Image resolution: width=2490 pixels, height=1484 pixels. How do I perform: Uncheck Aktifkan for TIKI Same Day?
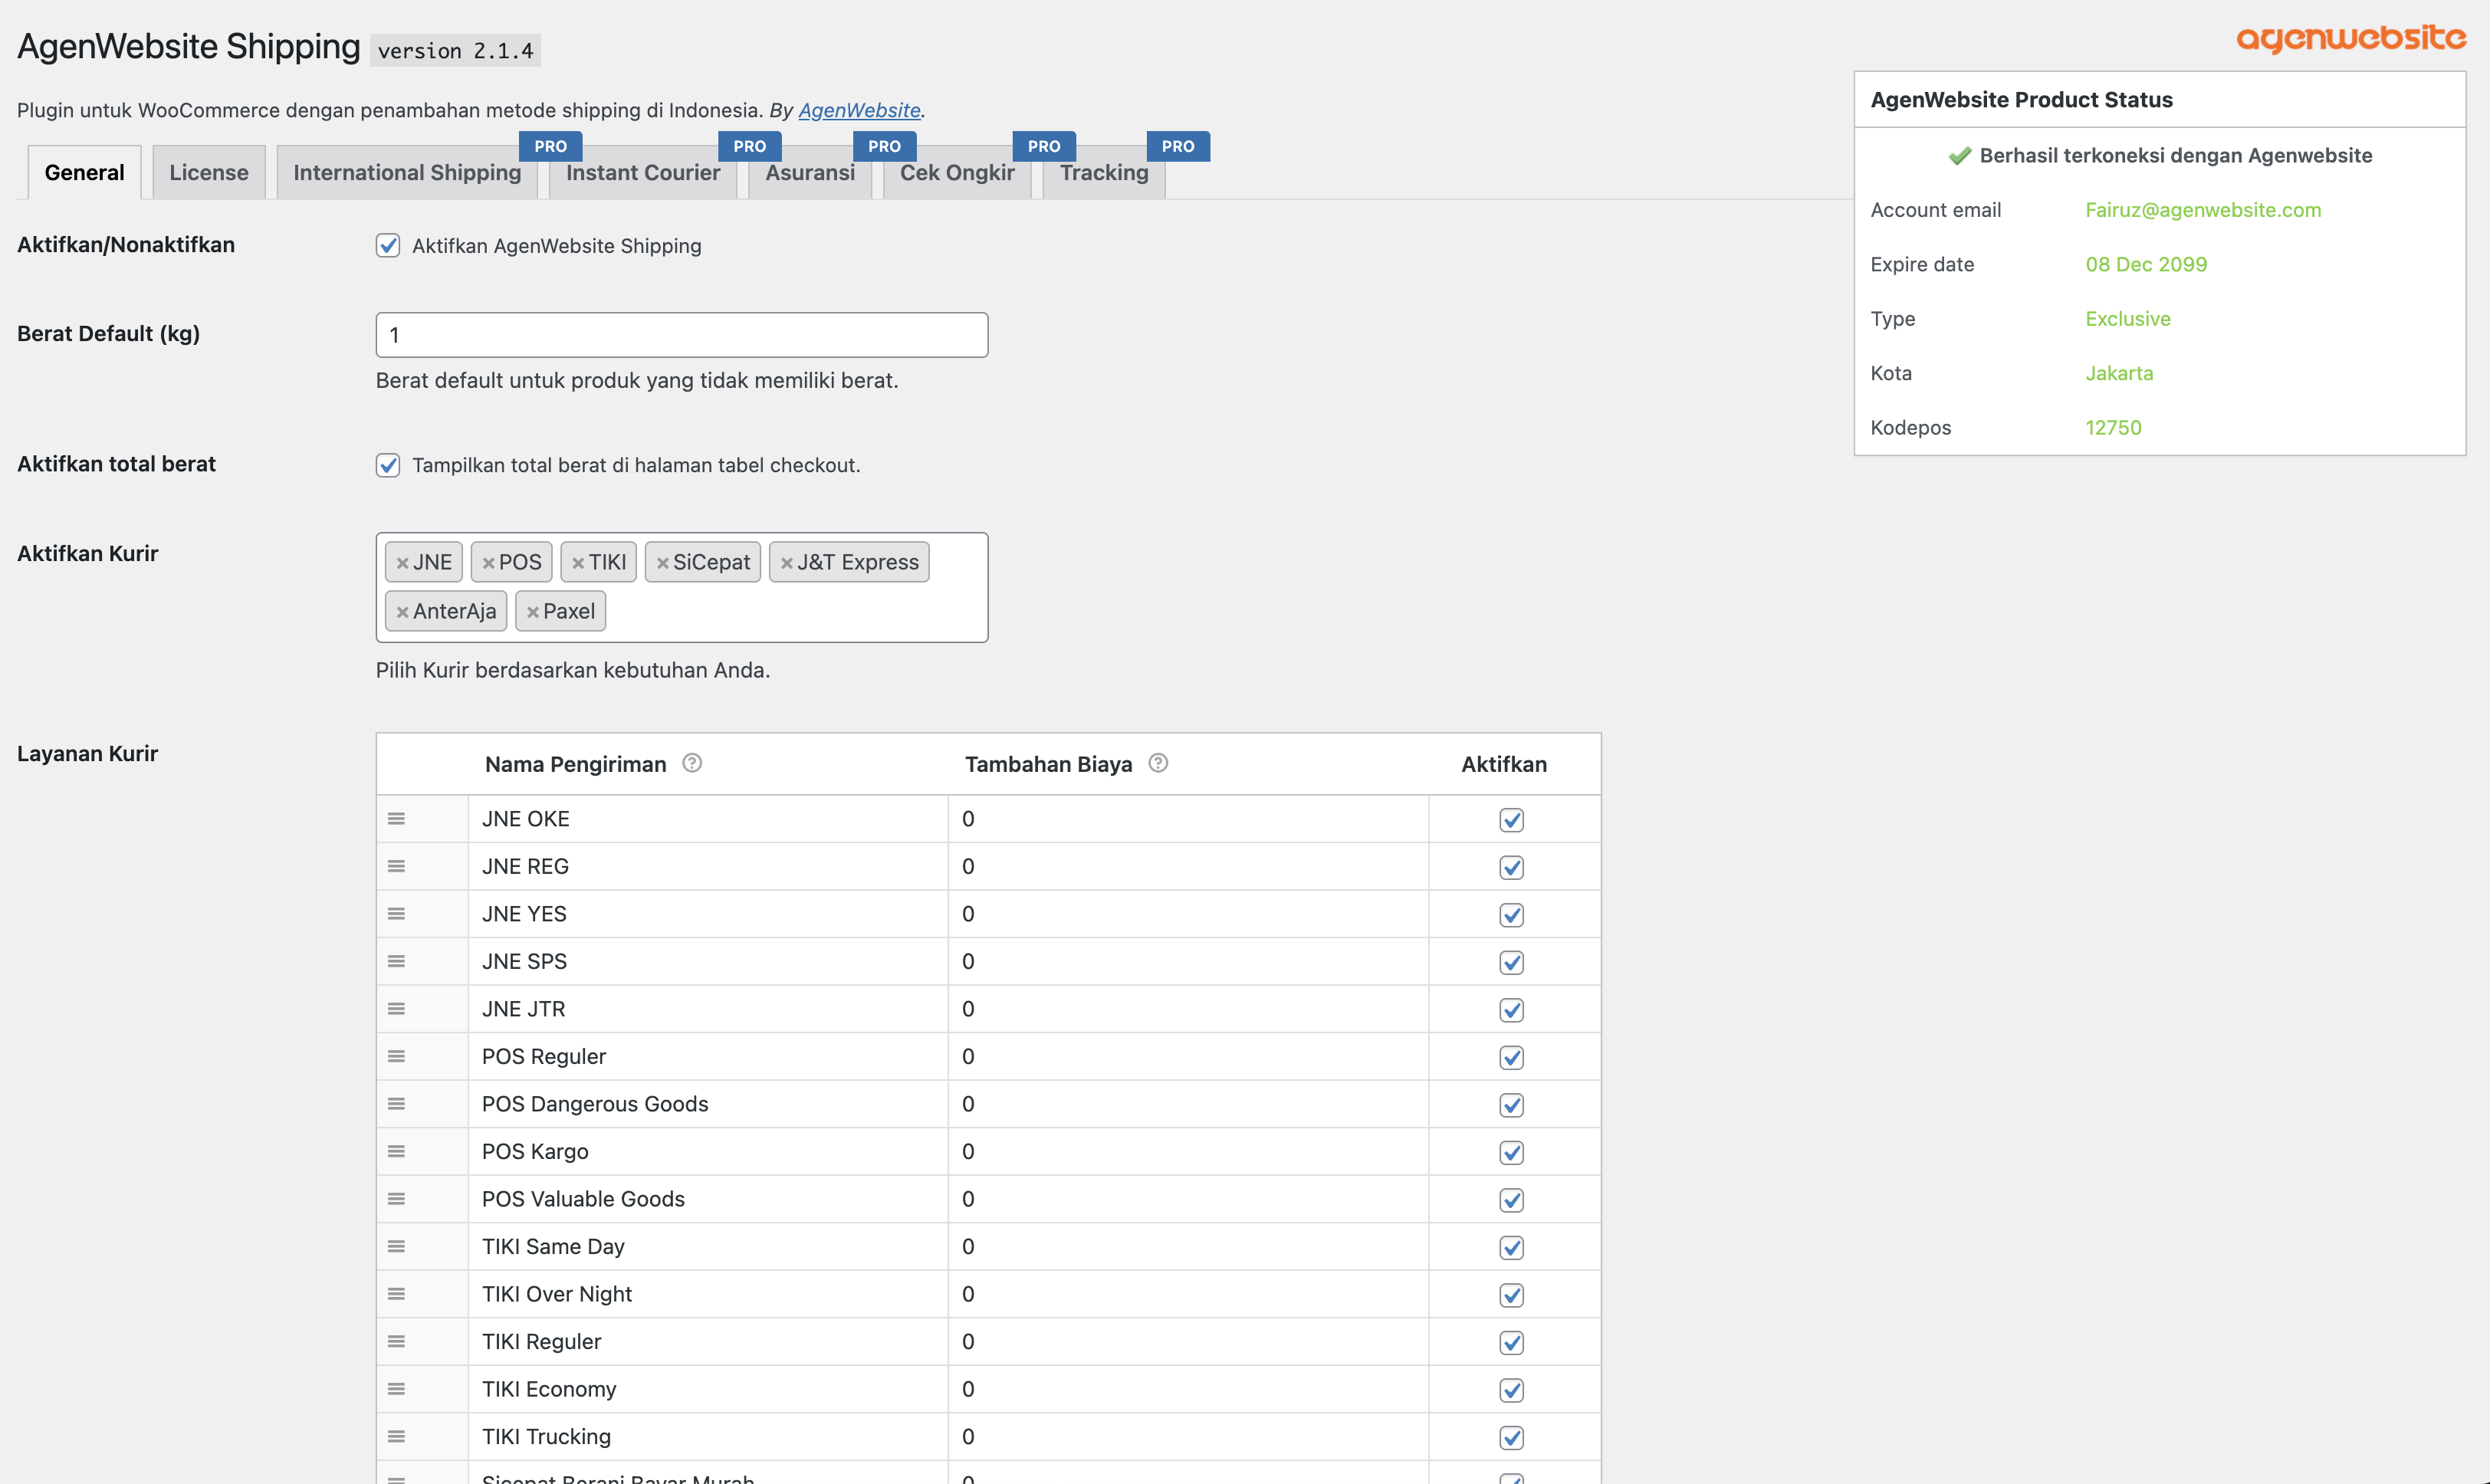tap(1511, 1247)
